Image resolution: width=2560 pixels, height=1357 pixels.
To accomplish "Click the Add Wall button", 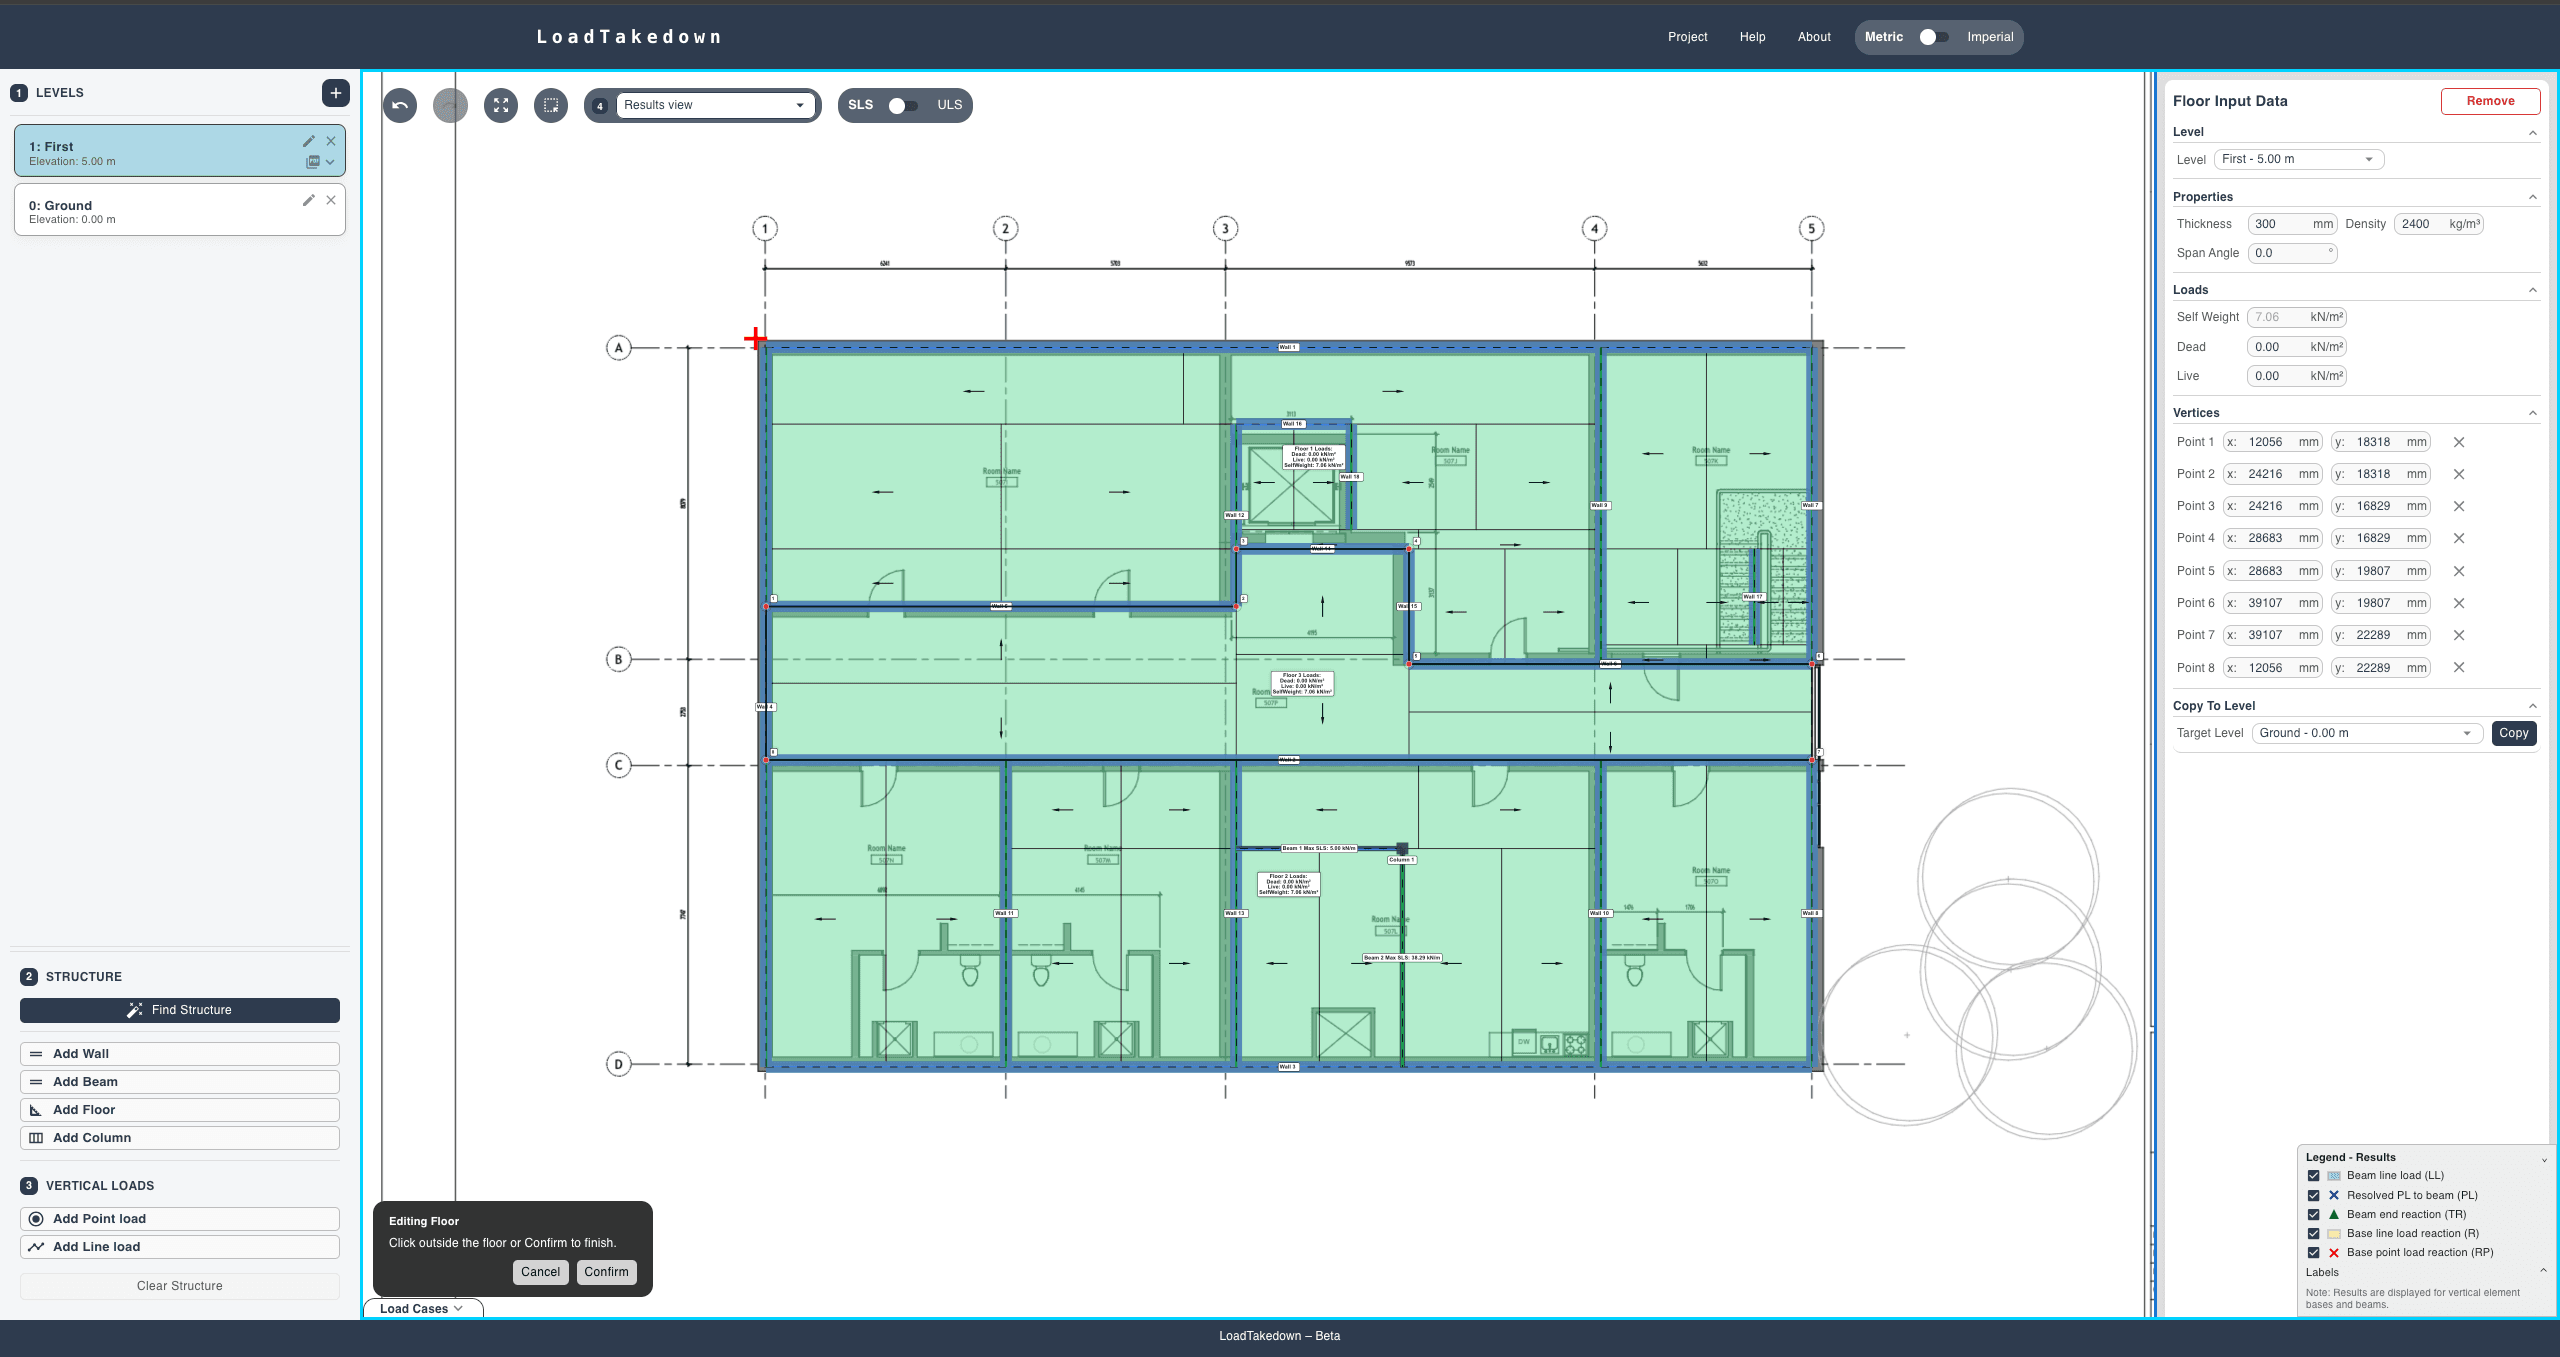I will coord(180,1054).
